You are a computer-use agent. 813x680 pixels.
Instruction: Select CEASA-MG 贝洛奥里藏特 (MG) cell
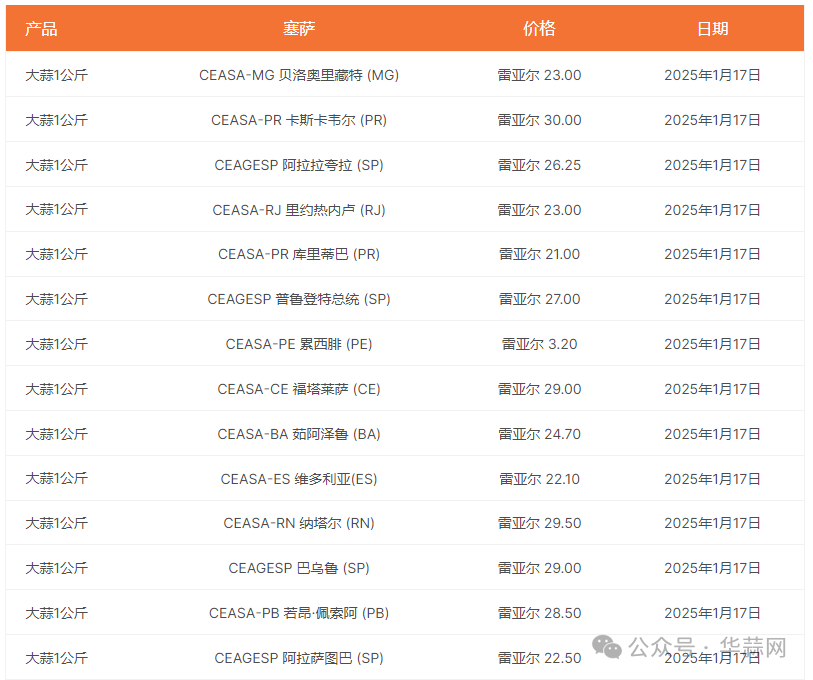299,75
